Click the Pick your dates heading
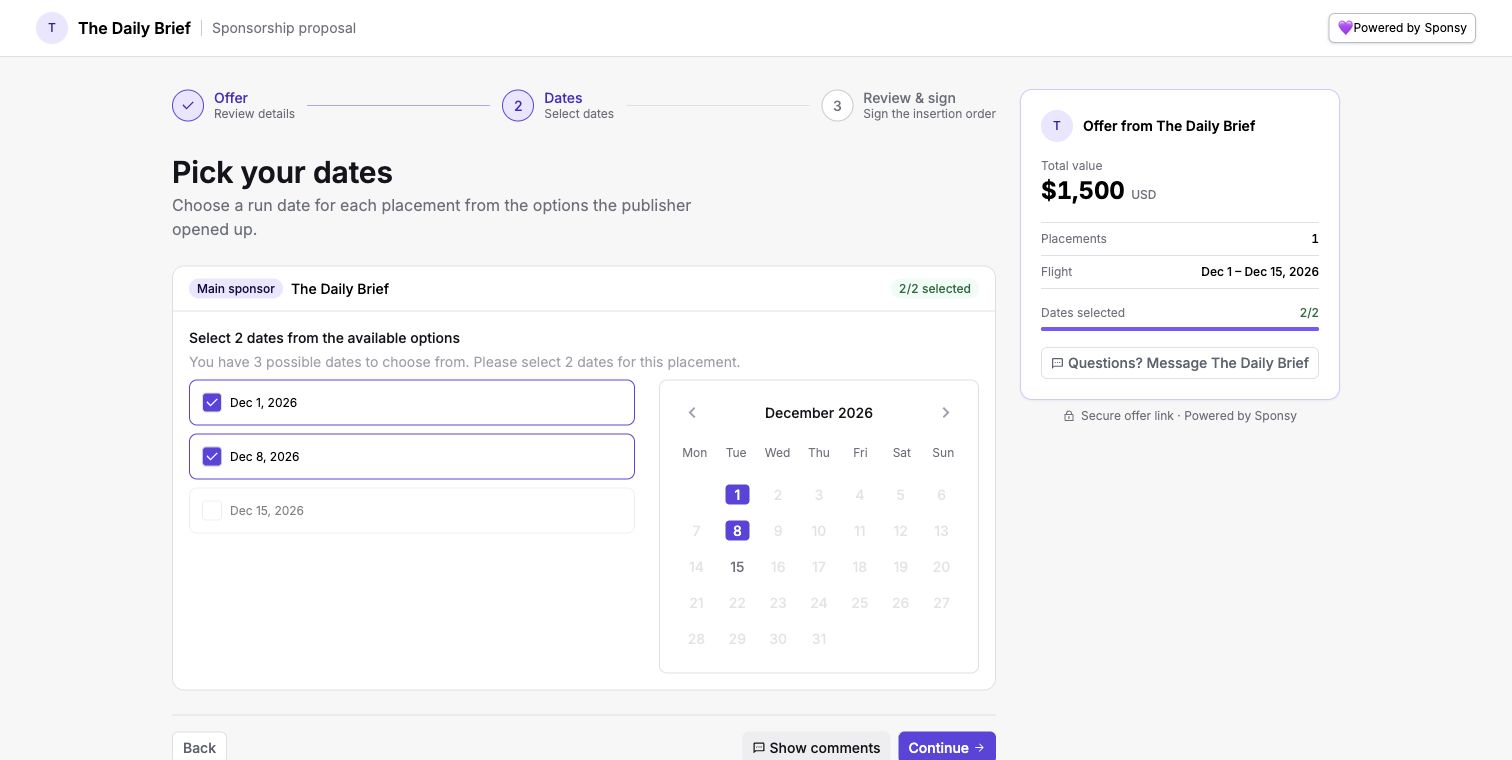1512x760 pixels. click(282, 172)
